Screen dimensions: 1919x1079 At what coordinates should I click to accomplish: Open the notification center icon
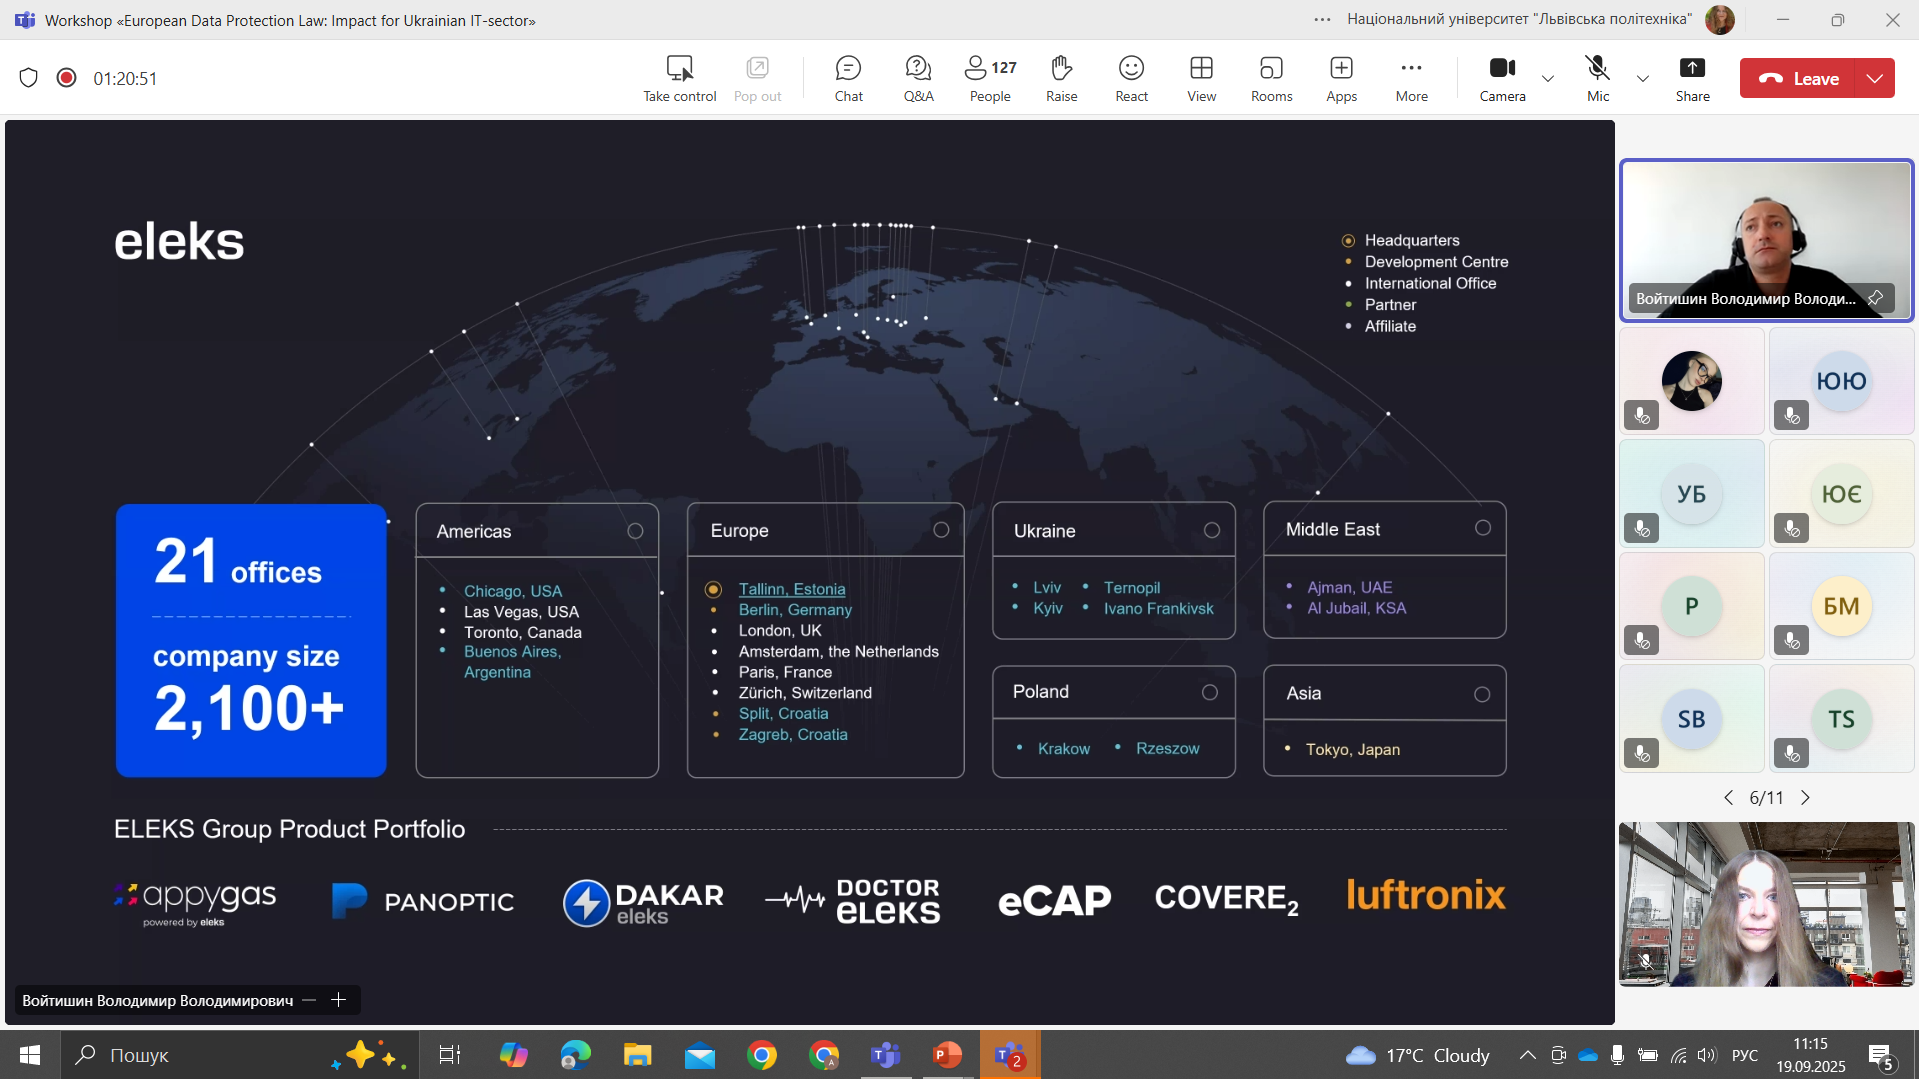1881,1055
